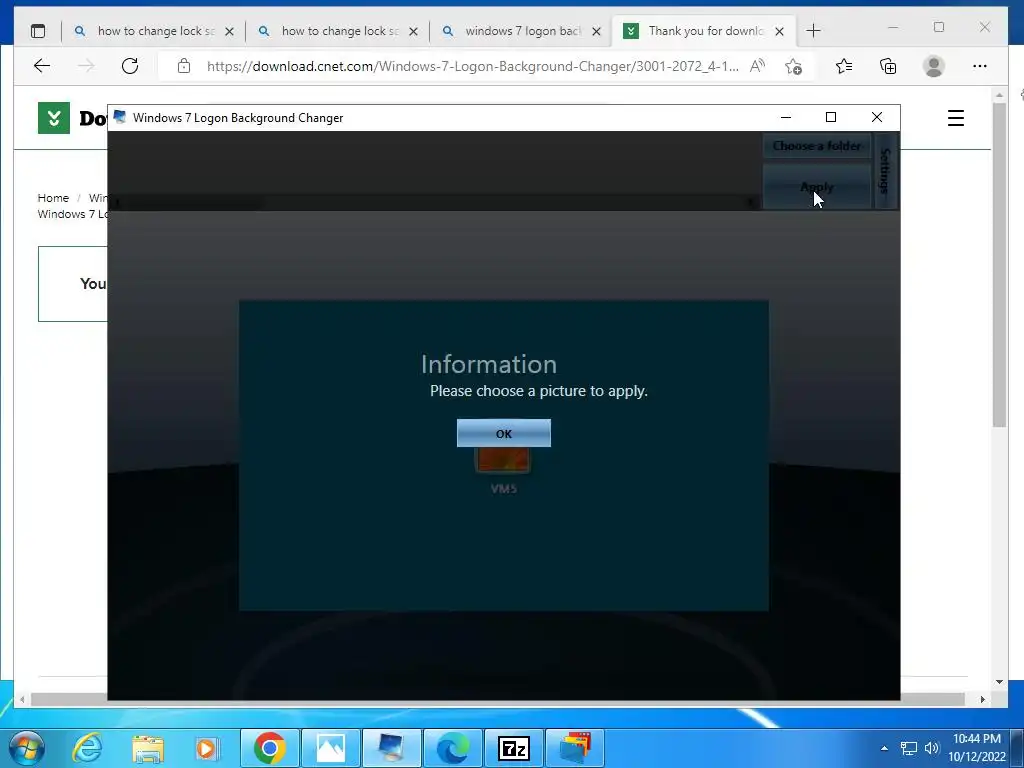Switch to Microsoft Edge taskbar icon
Viewport: 1024px width, 768px height.
[x=453, y=748]
